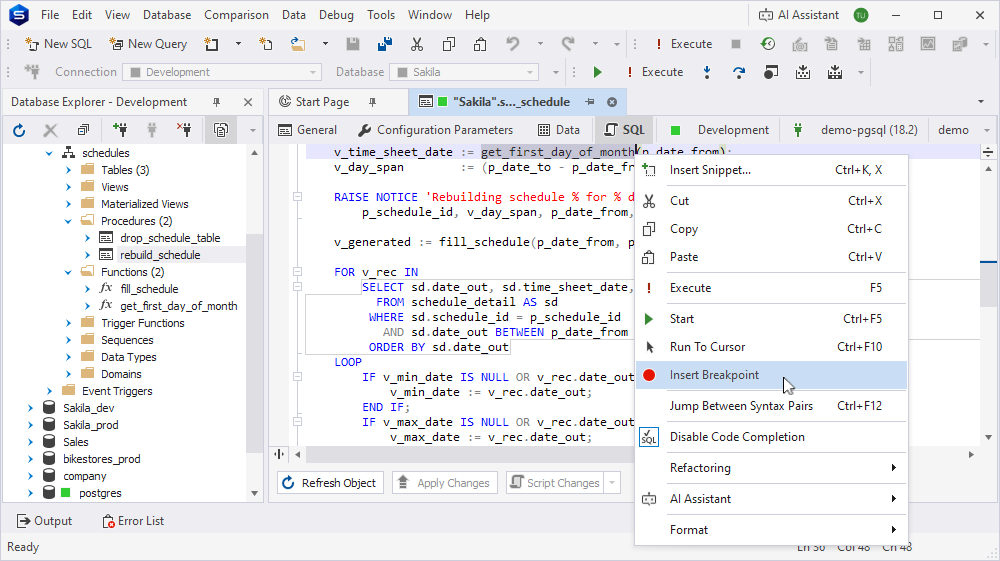1000x561 pixels.
Task: Open the Debug menu in menu bar
Action: (336, 15)
